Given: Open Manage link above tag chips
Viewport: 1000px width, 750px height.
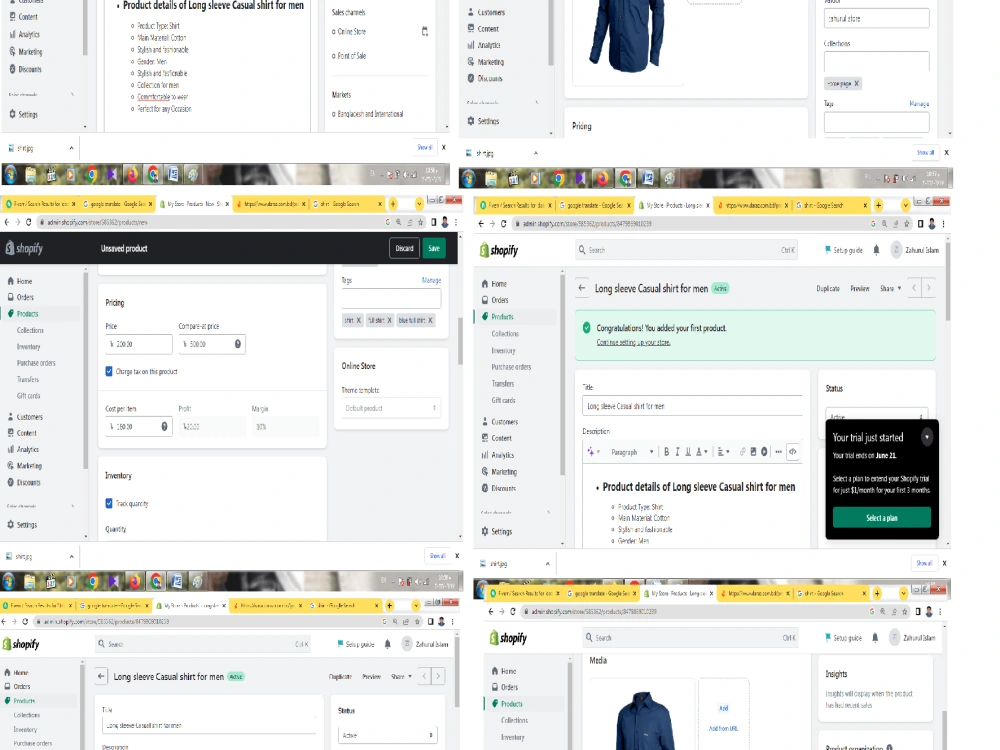Looking at the screenshot, I should pos(431,280).
